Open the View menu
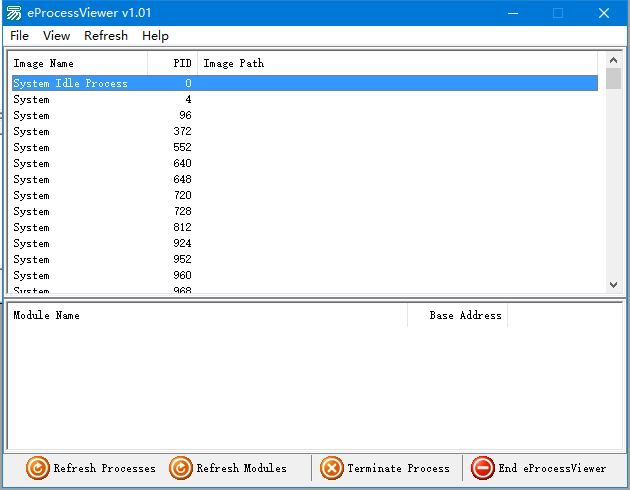The width and height of the screenshot is (630, 490). tap(57, 36)
